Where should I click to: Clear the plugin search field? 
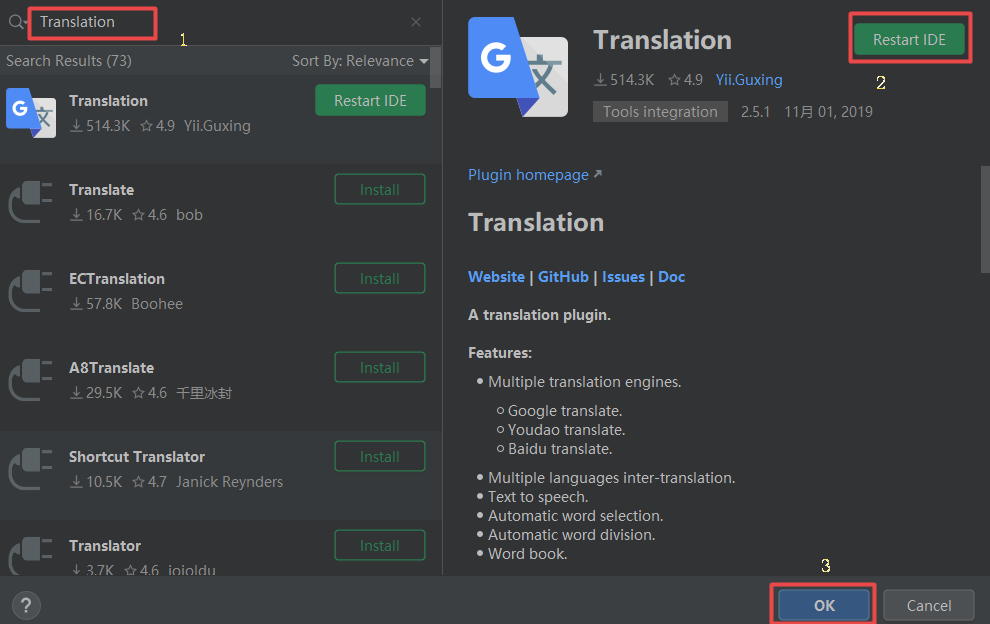coord(415,22)
